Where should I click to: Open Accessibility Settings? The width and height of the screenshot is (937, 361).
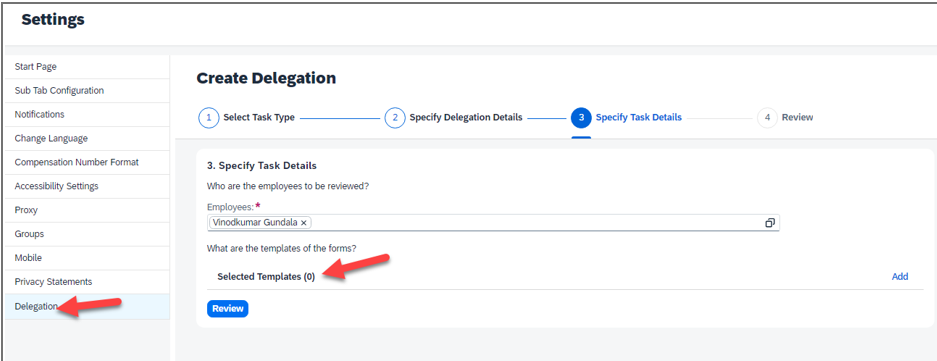tap(87, 186)
